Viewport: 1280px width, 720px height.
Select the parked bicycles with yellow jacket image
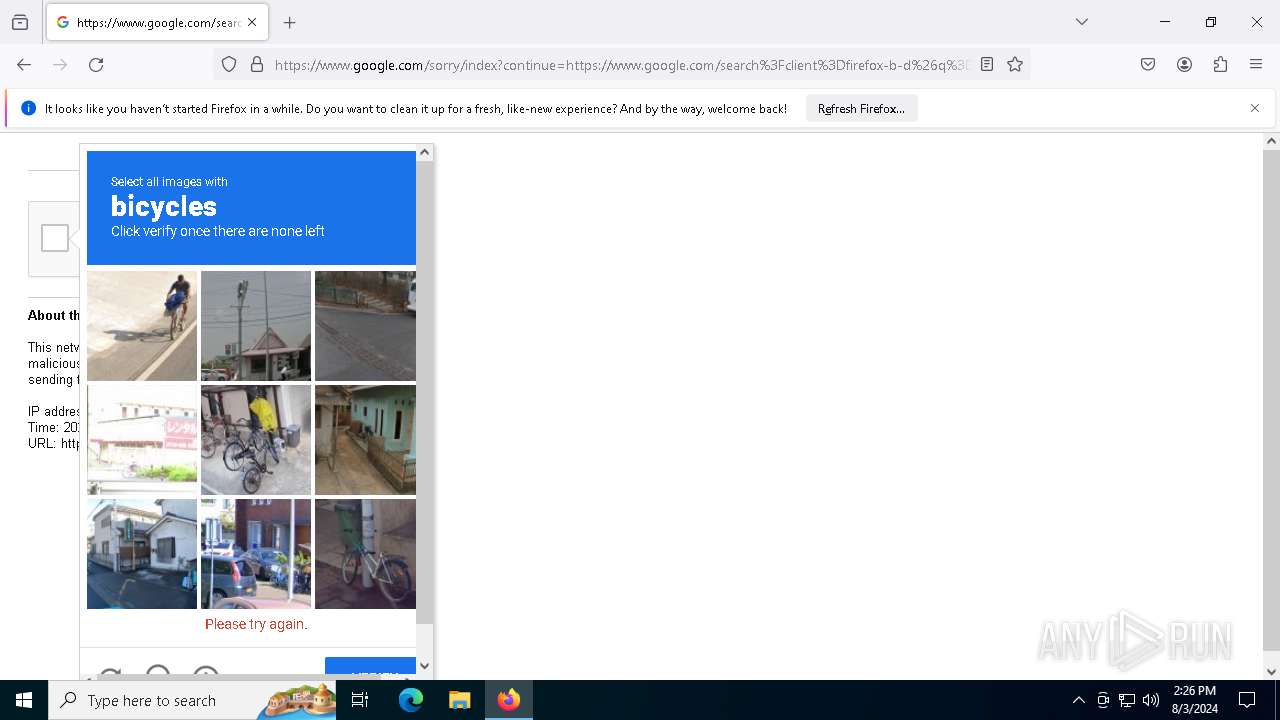[x=256, y=440]
